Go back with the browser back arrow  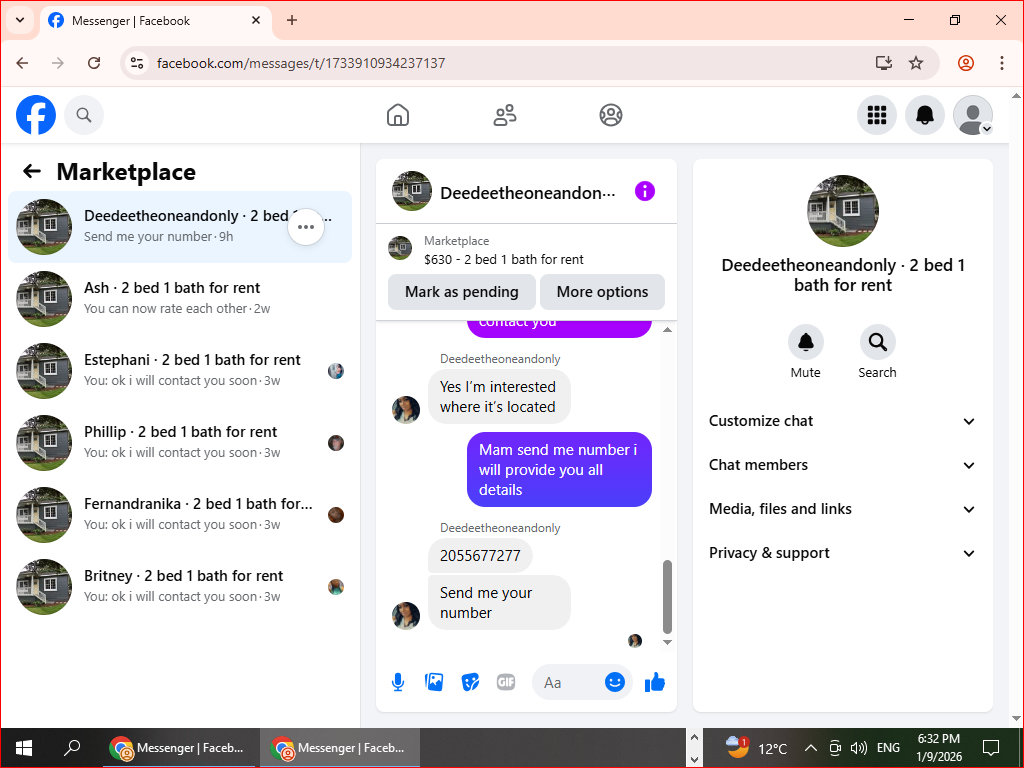pyautogui.click(x=22, y=63)
